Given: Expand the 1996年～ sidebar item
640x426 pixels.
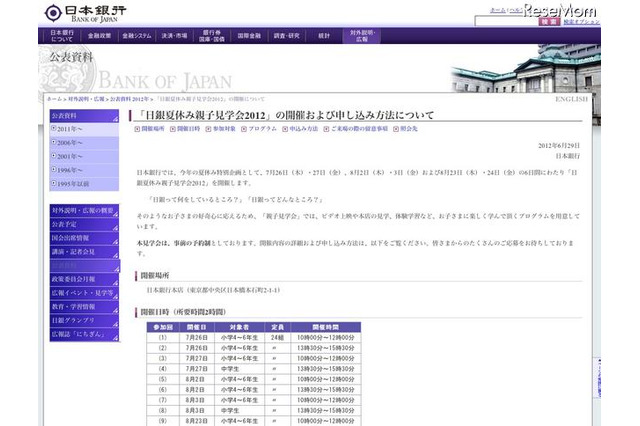Looking at the screenshot, I should 84,170.
